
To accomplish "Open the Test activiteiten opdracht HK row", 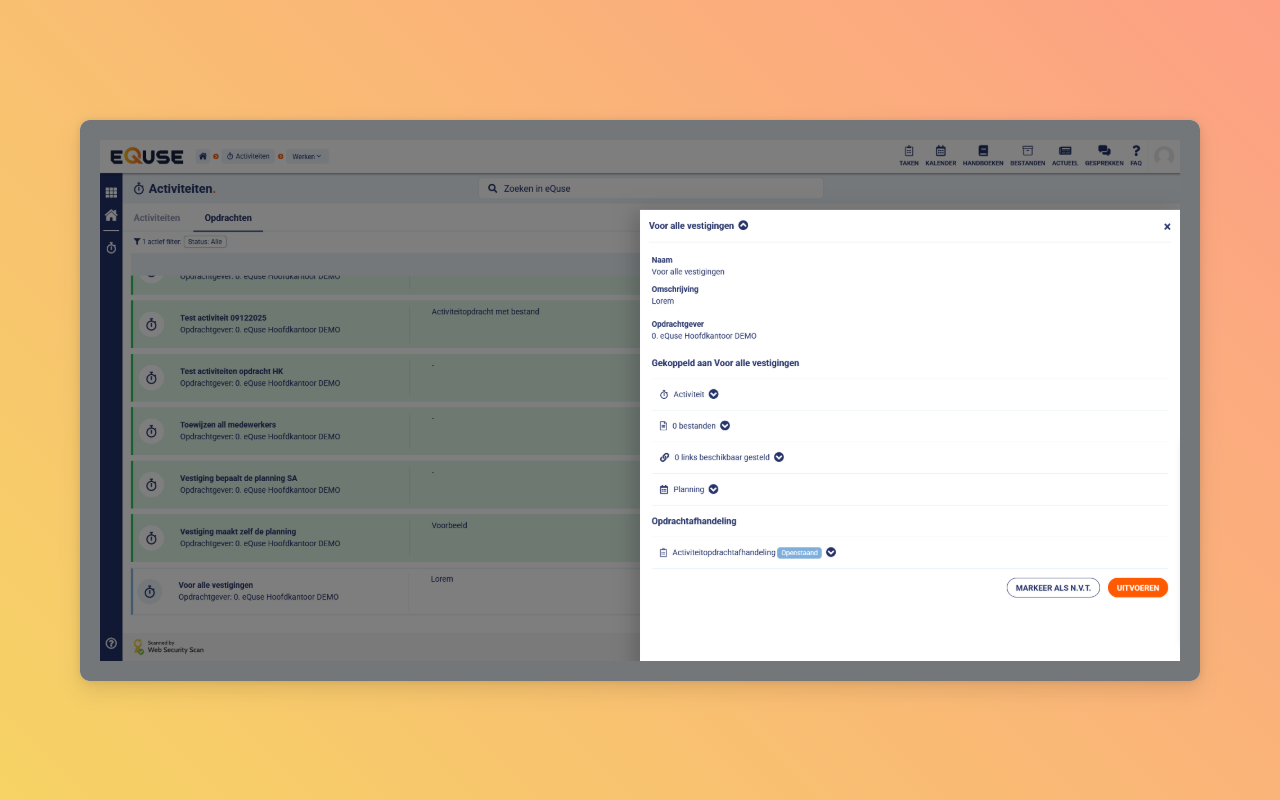I will click(x=385, y=377).
